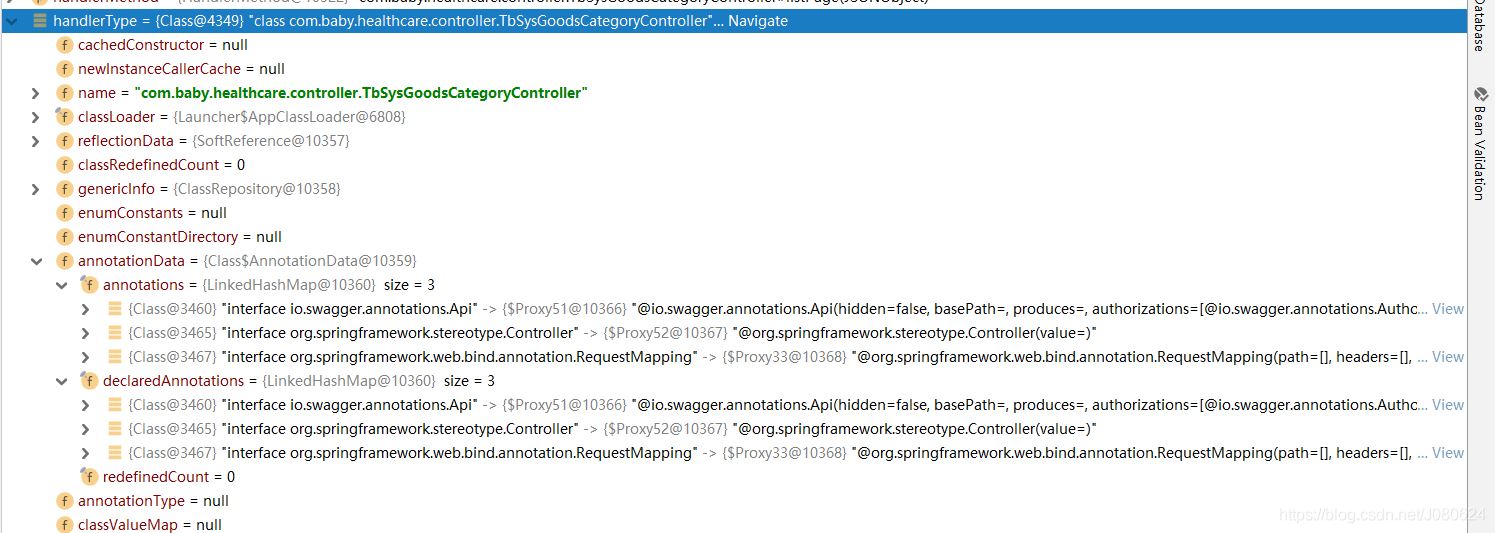Click map entry icon of declaredAnnotations RequestMapping row

point(115,453)
